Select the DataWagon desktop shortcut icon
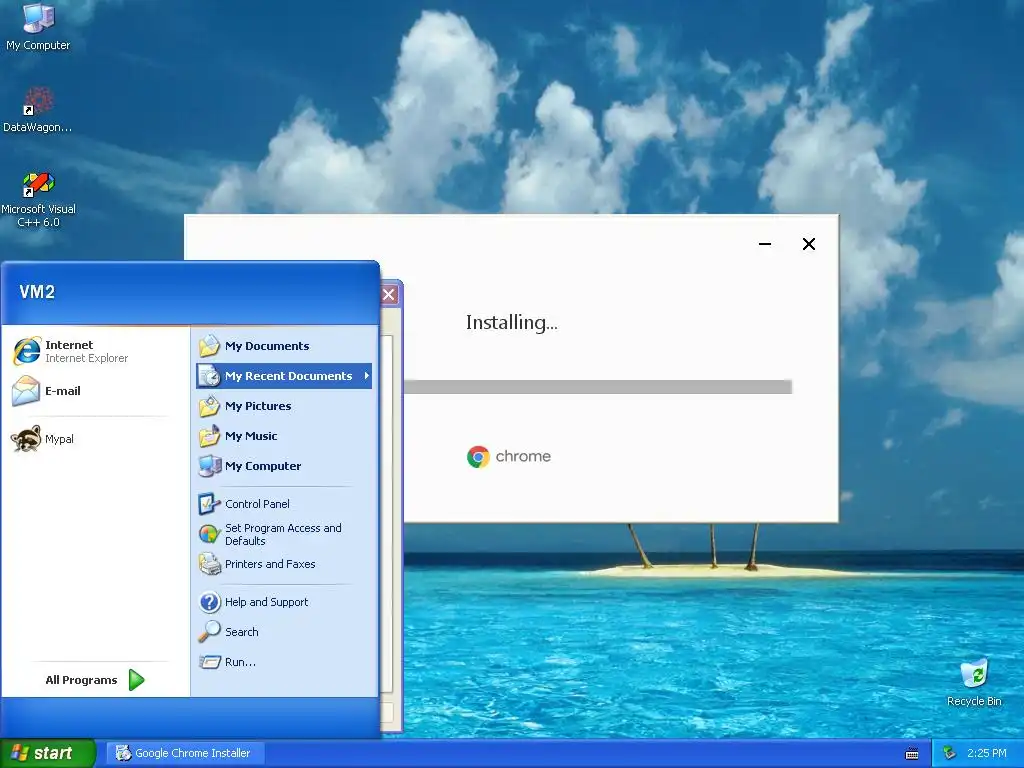Viewport: 1024px width, 768px height. [x=38, y=101]
